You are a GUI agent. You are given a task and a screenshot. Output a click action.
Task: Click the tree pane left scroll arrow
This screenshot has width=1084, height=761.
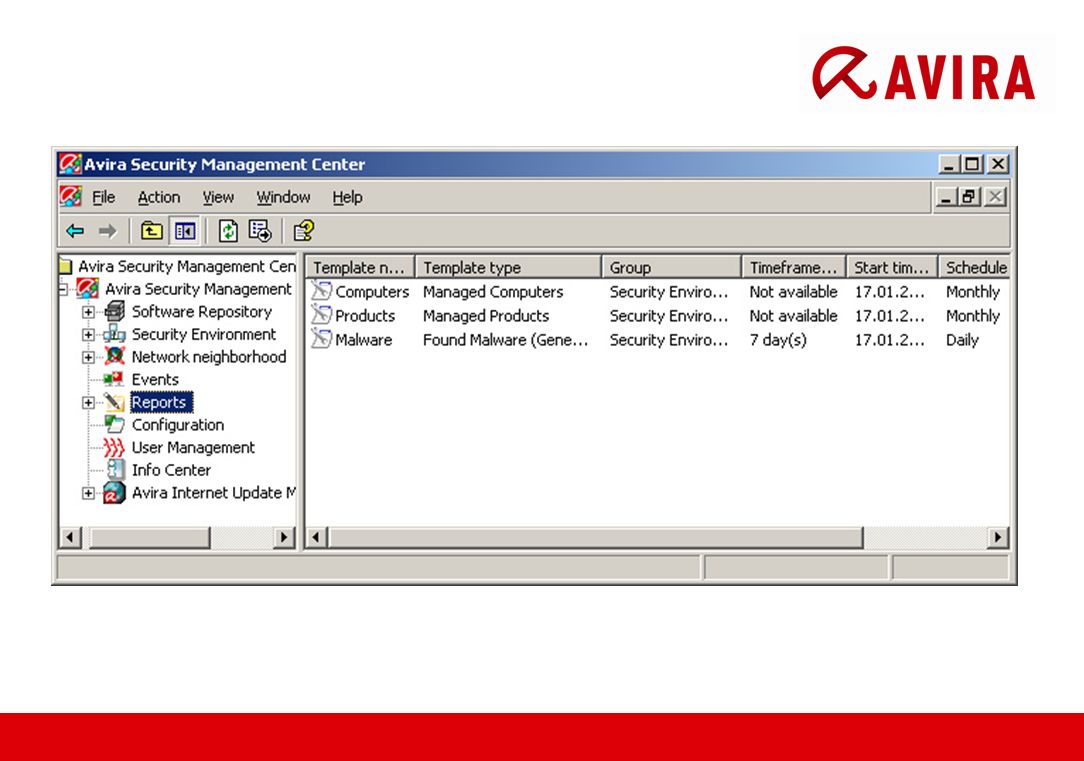(x=71, y=537)
